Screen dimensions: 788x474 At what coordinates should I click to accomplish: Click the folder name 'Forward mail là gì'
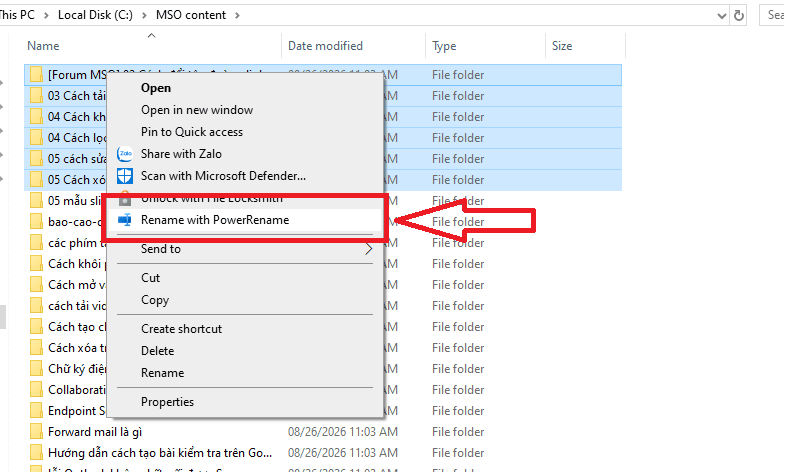(95, 432)
